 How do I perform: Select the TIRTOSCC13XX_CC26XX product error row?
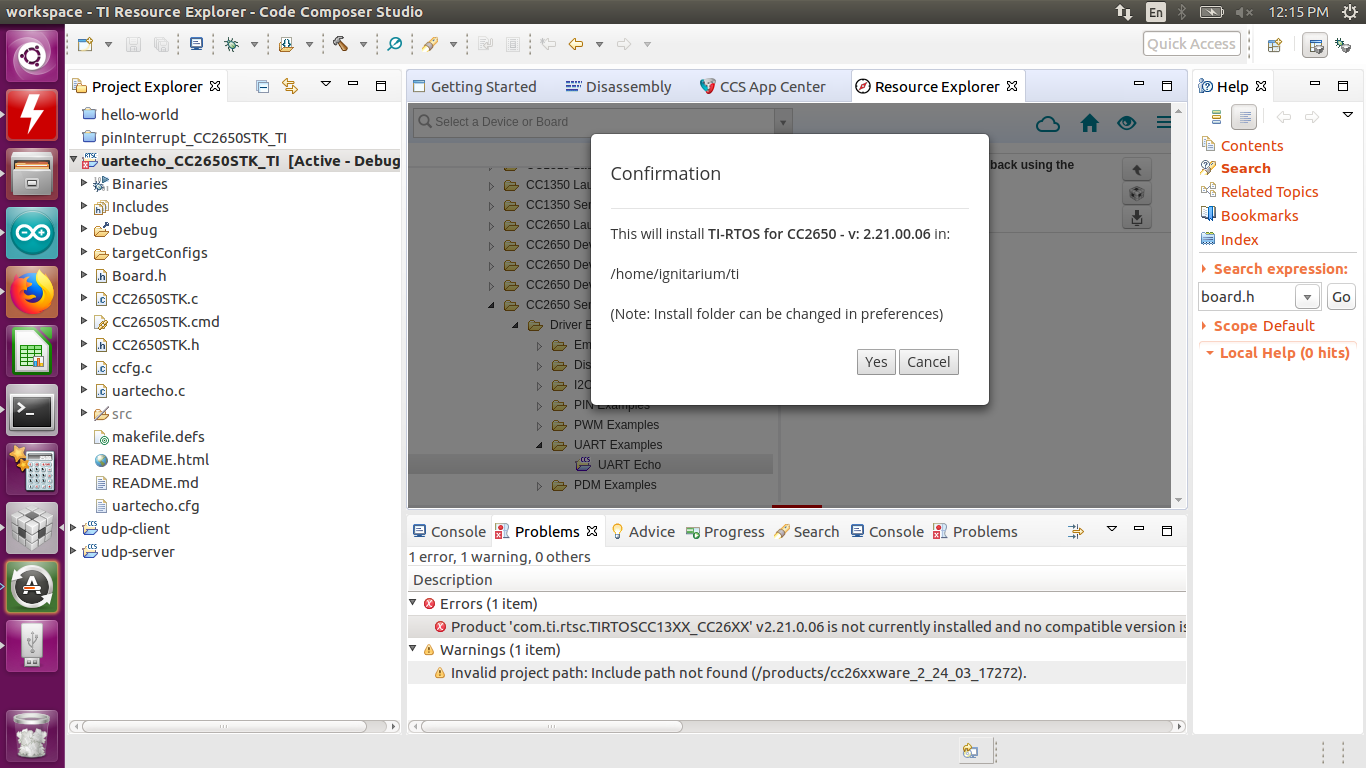(797, 627)
